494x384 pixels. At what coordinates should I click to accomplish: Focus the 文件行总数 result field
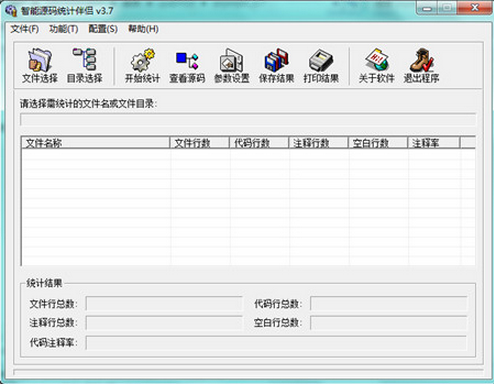164,303
